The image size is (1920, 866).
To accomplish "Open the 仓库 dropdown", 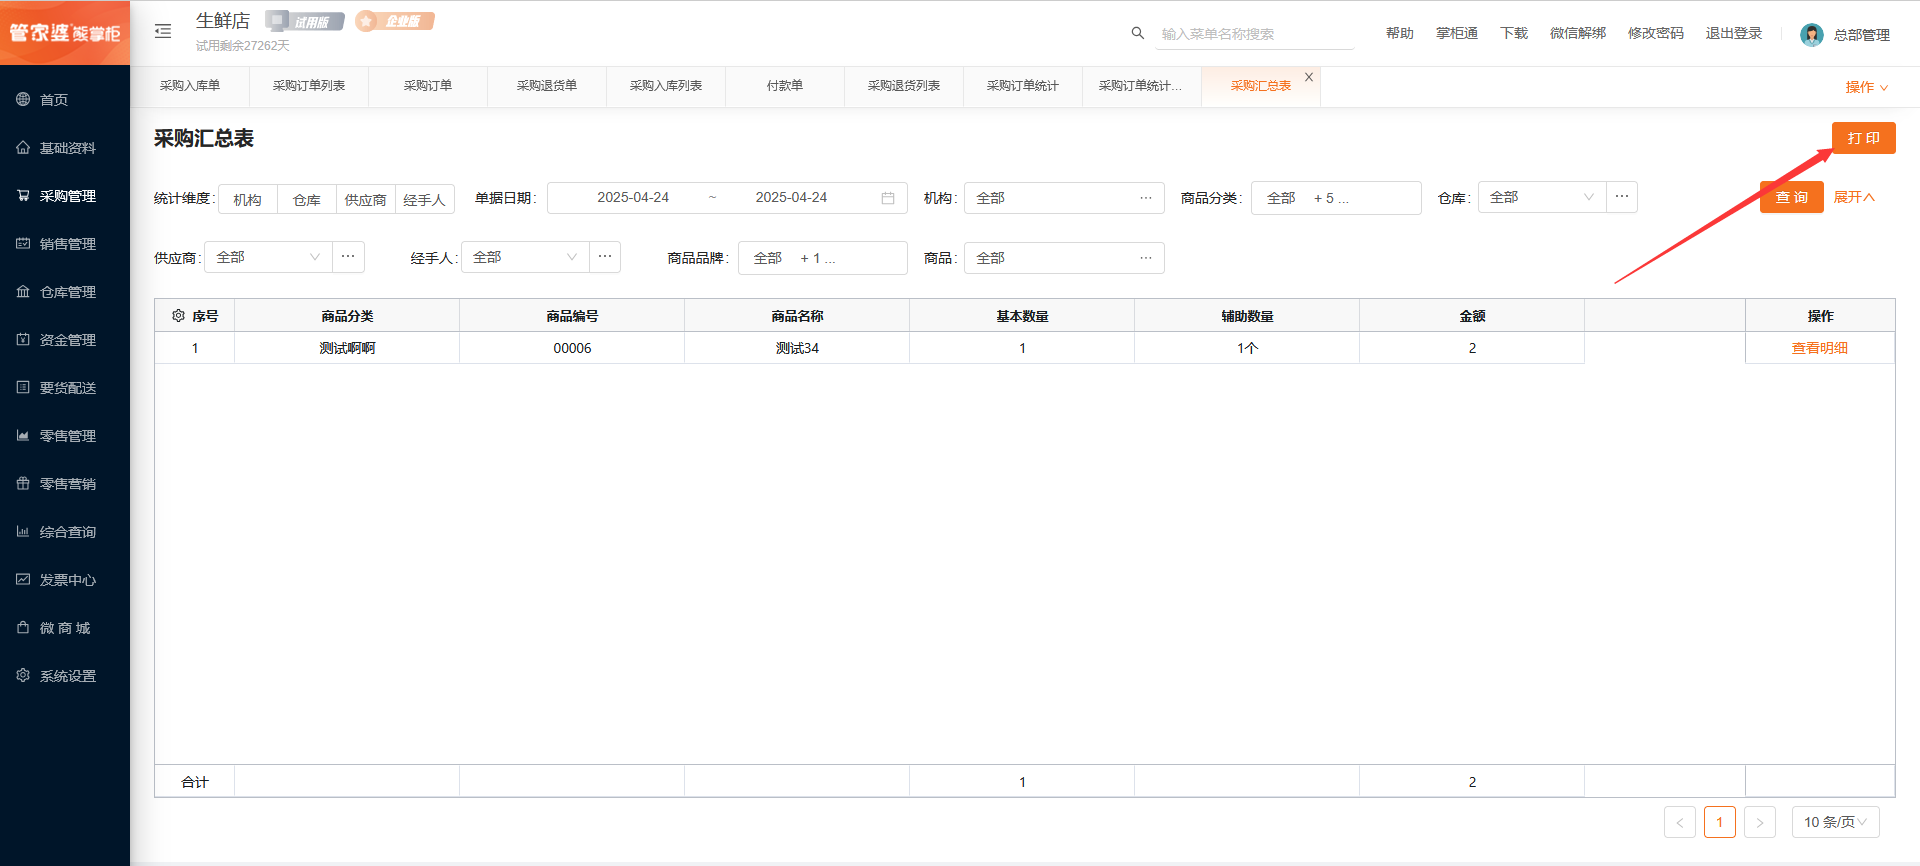I will [x=1542, y=197].
